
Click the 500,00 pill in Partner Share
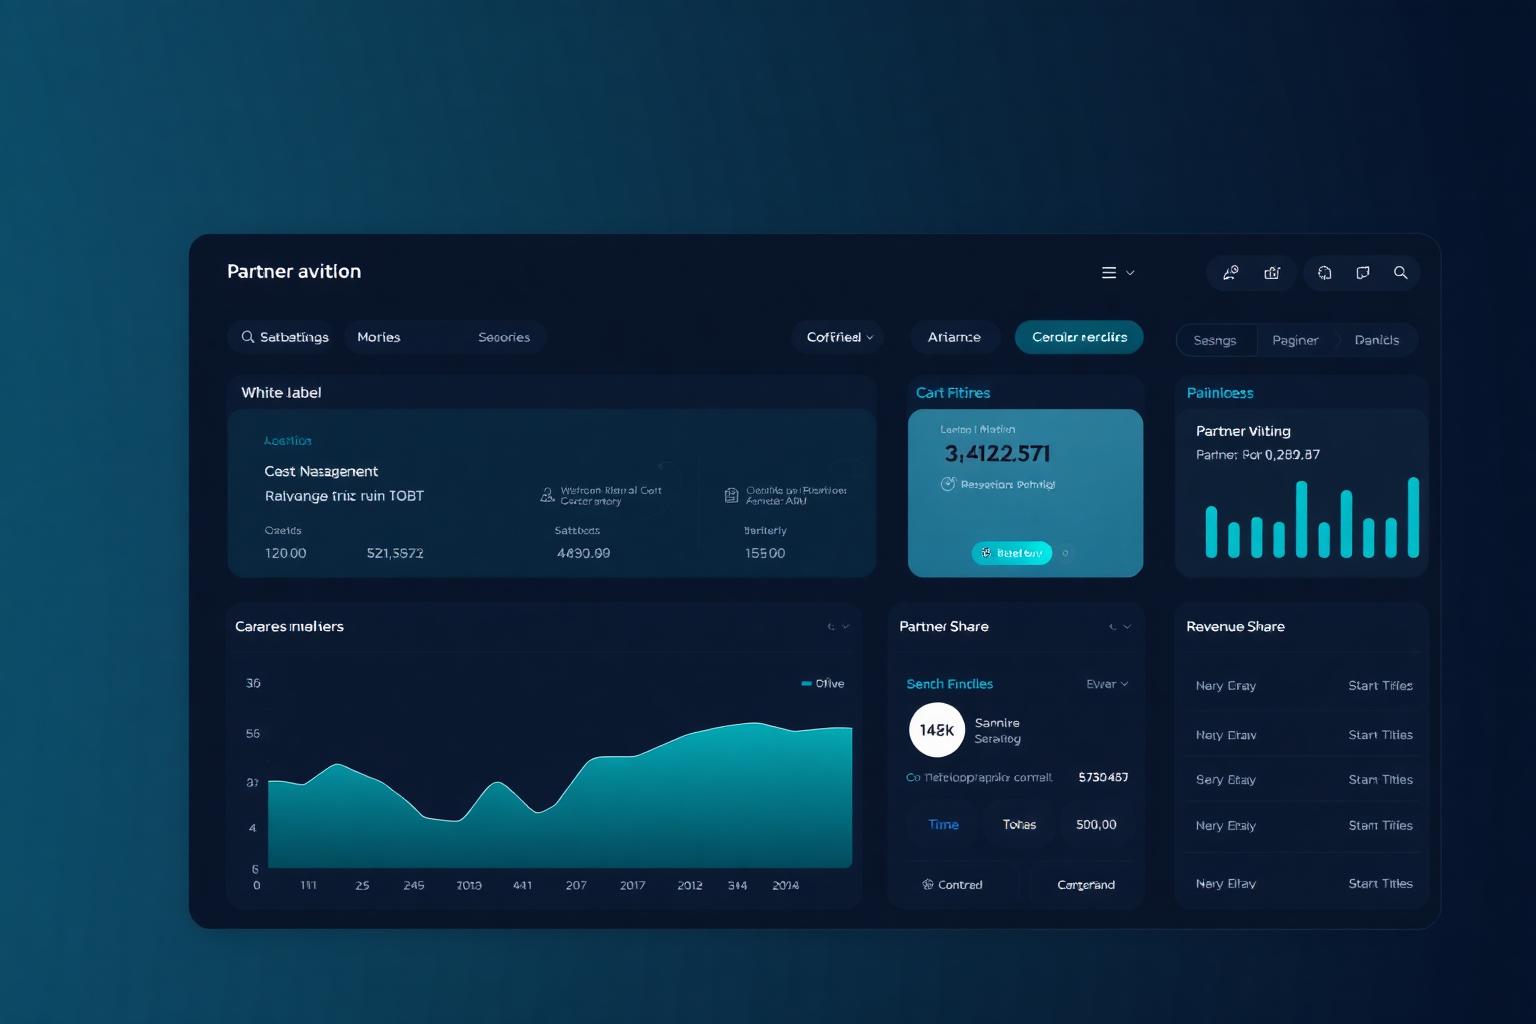[1096, 825]
